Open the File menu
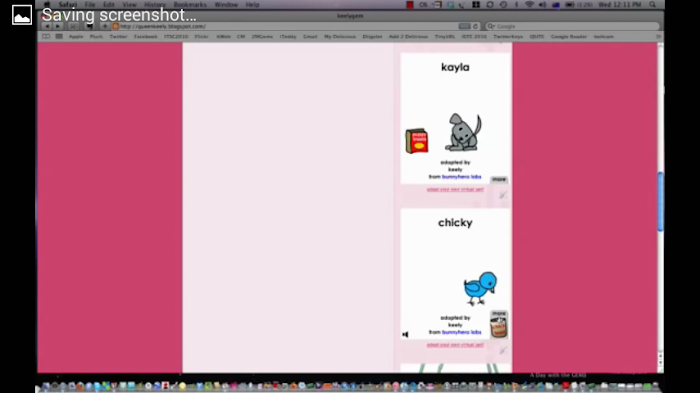The image size is (700, 393). point(90,4)
